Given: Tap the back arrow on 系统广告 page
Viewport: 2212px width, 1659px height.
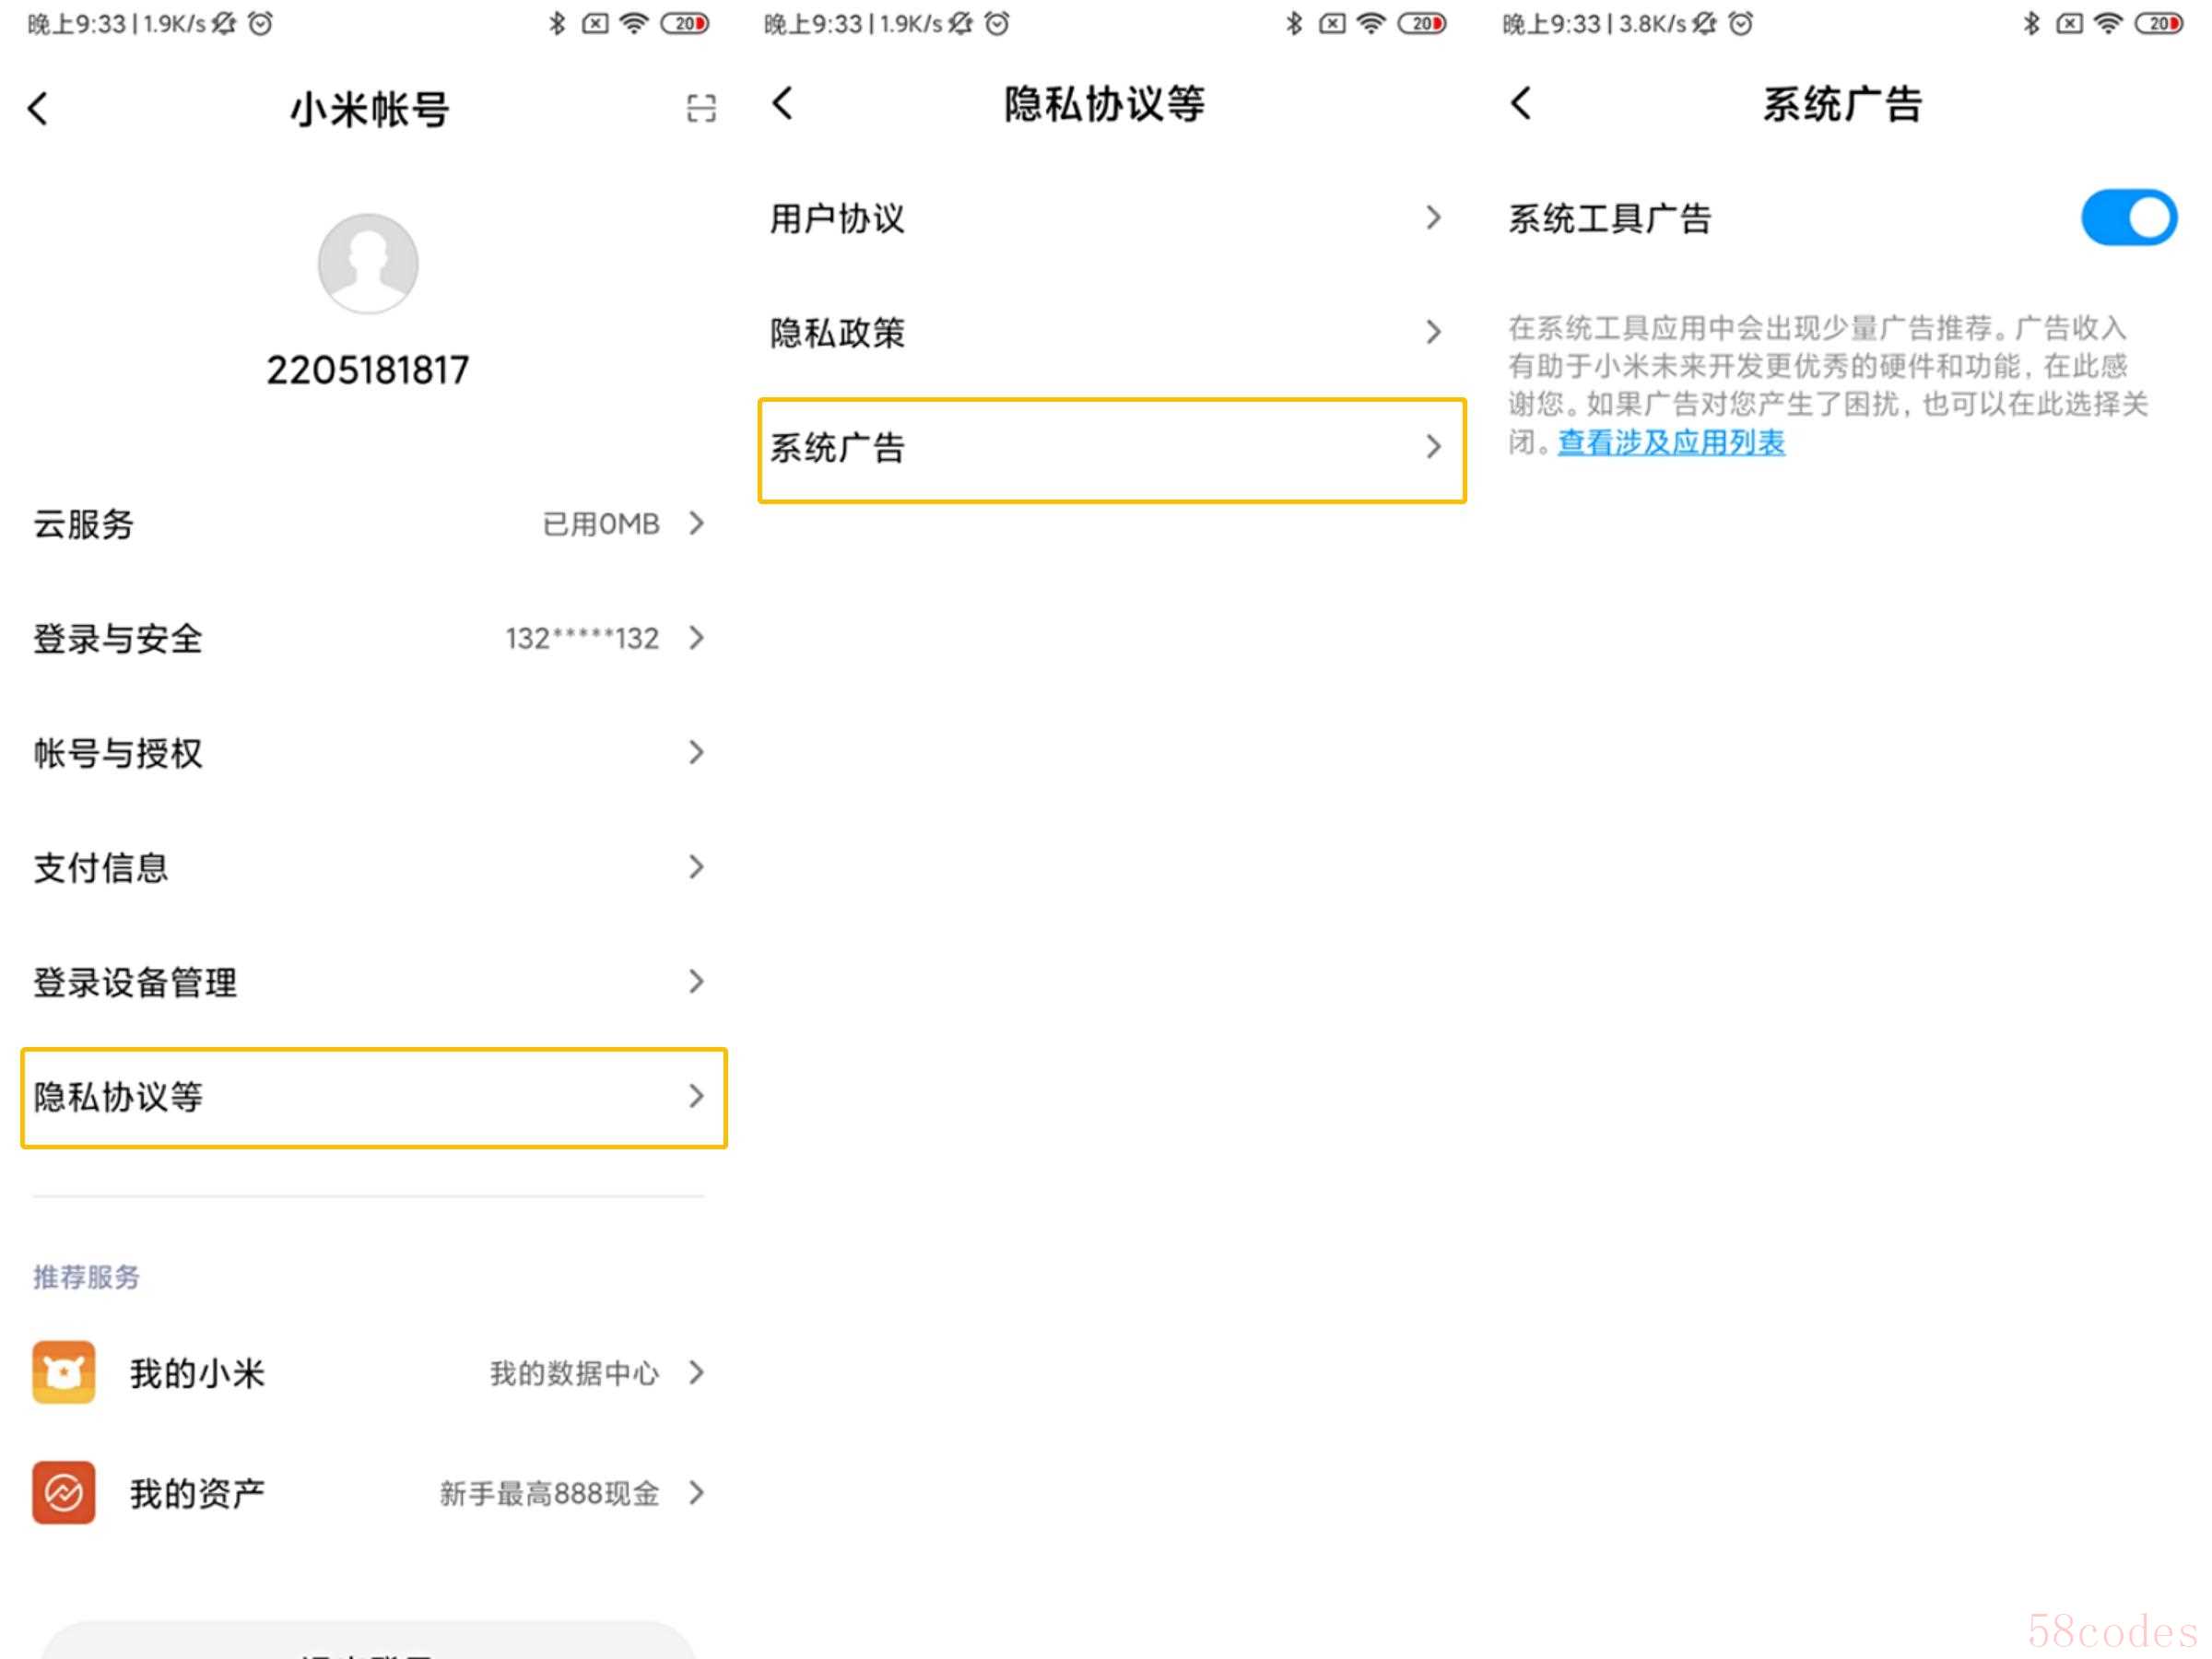Looking at the screenshot, I should (1520, 103).
